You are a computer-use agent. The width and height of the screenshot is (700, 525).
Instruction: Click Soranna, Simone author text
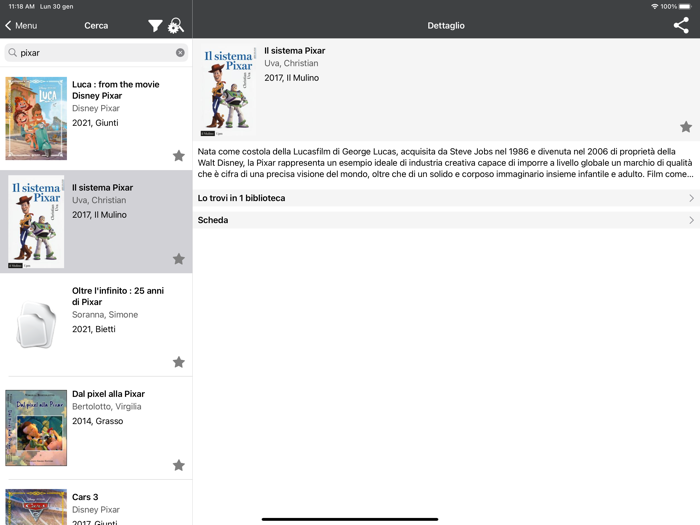click(105, 315)
